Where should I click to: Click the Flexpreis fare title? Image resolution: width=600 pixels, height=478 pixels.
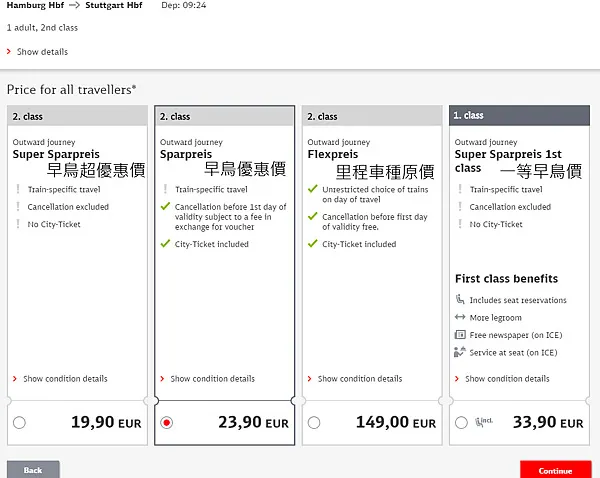tap(333, 154)
